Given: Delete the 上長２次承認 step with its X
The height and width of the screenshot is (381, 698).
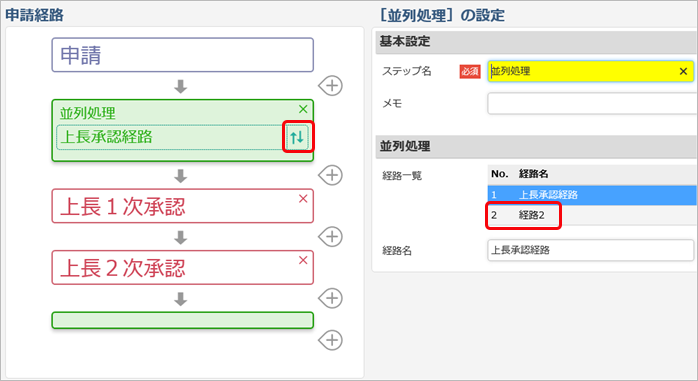Looking at the screenshot, I should pyautogui.click(x=303, y=260).
